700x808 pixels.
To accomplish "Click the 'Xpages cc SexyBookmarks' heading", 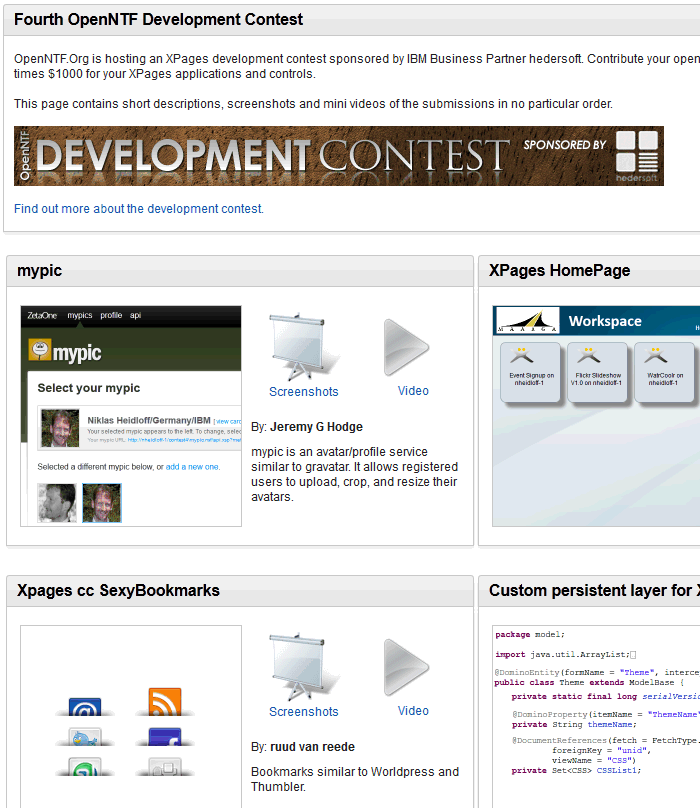I will click(x=118, y=591).
